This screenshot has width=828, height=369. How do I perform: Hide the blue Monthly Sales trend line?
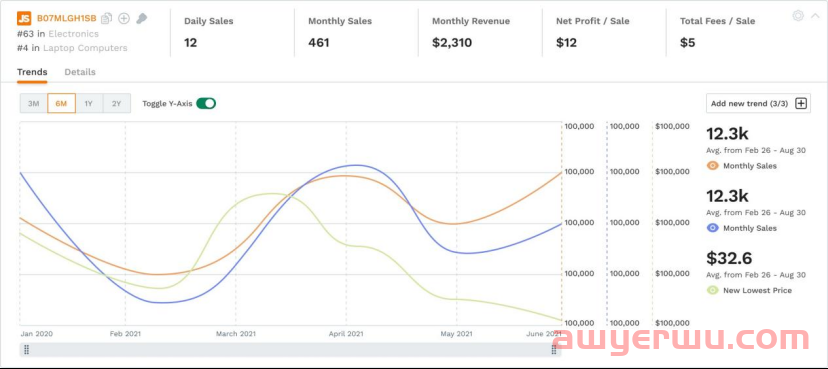(x=712, y=228)
